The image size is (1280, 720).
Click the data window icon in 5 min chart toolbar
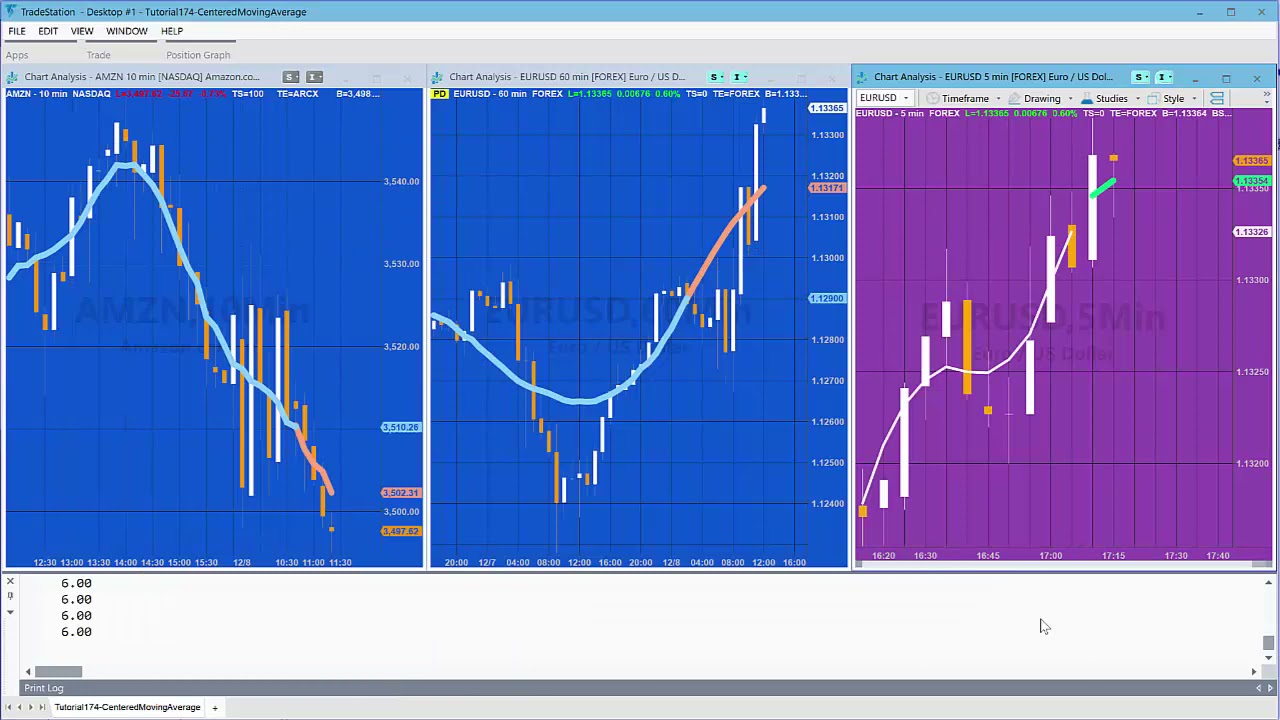point(1217,98)
